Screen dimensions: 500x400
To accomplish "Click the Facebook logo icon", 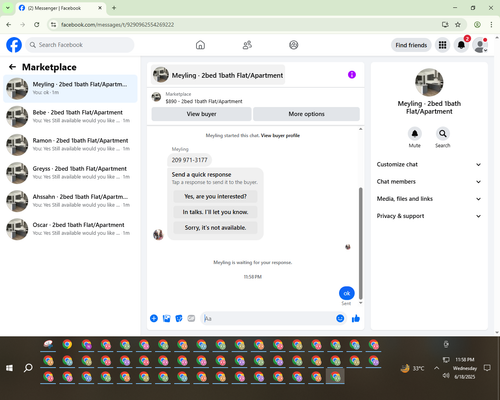I will 14,45.
